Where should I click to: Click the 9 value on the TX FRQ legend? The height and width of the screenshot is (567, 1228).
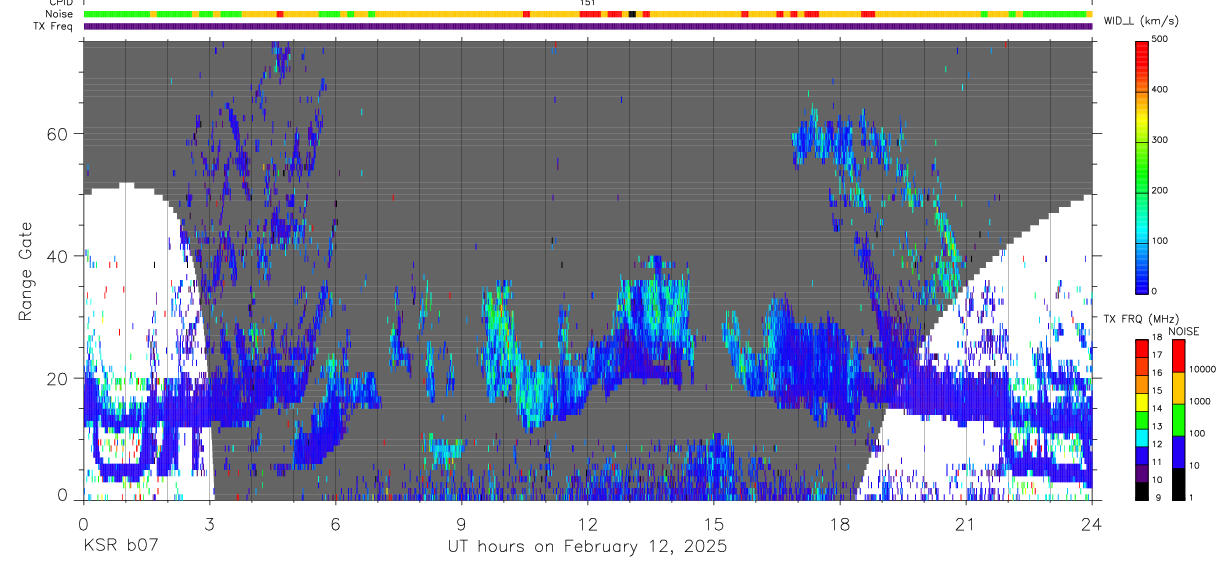(x=1156, y=497)
